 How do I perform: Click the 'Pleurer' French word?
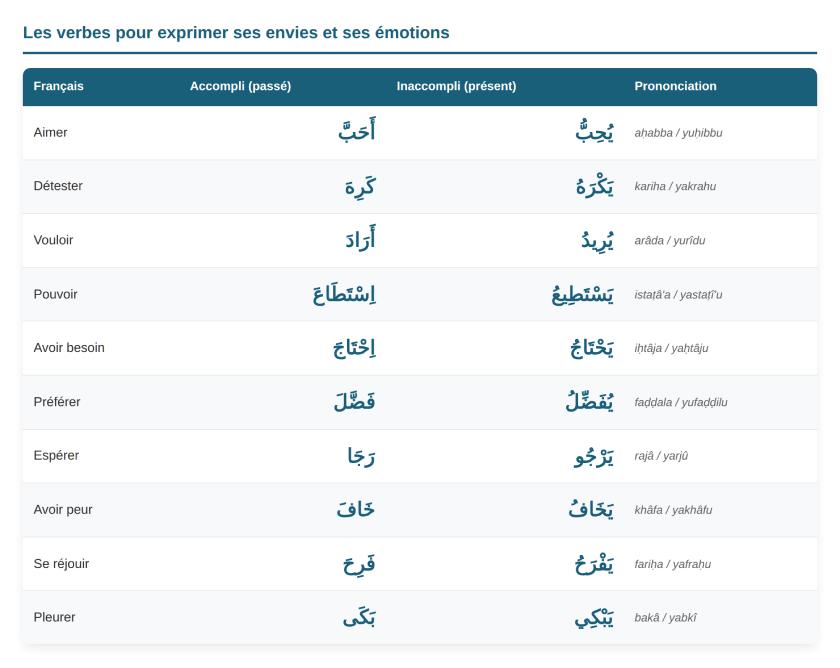[54, 617]
